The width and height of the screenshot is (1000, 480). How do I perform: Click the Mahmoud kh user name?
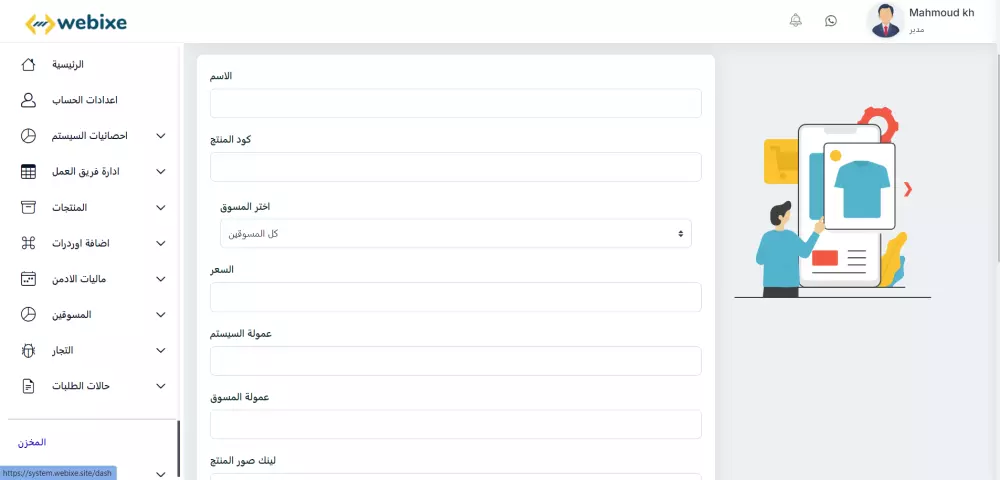pos(941,13)
